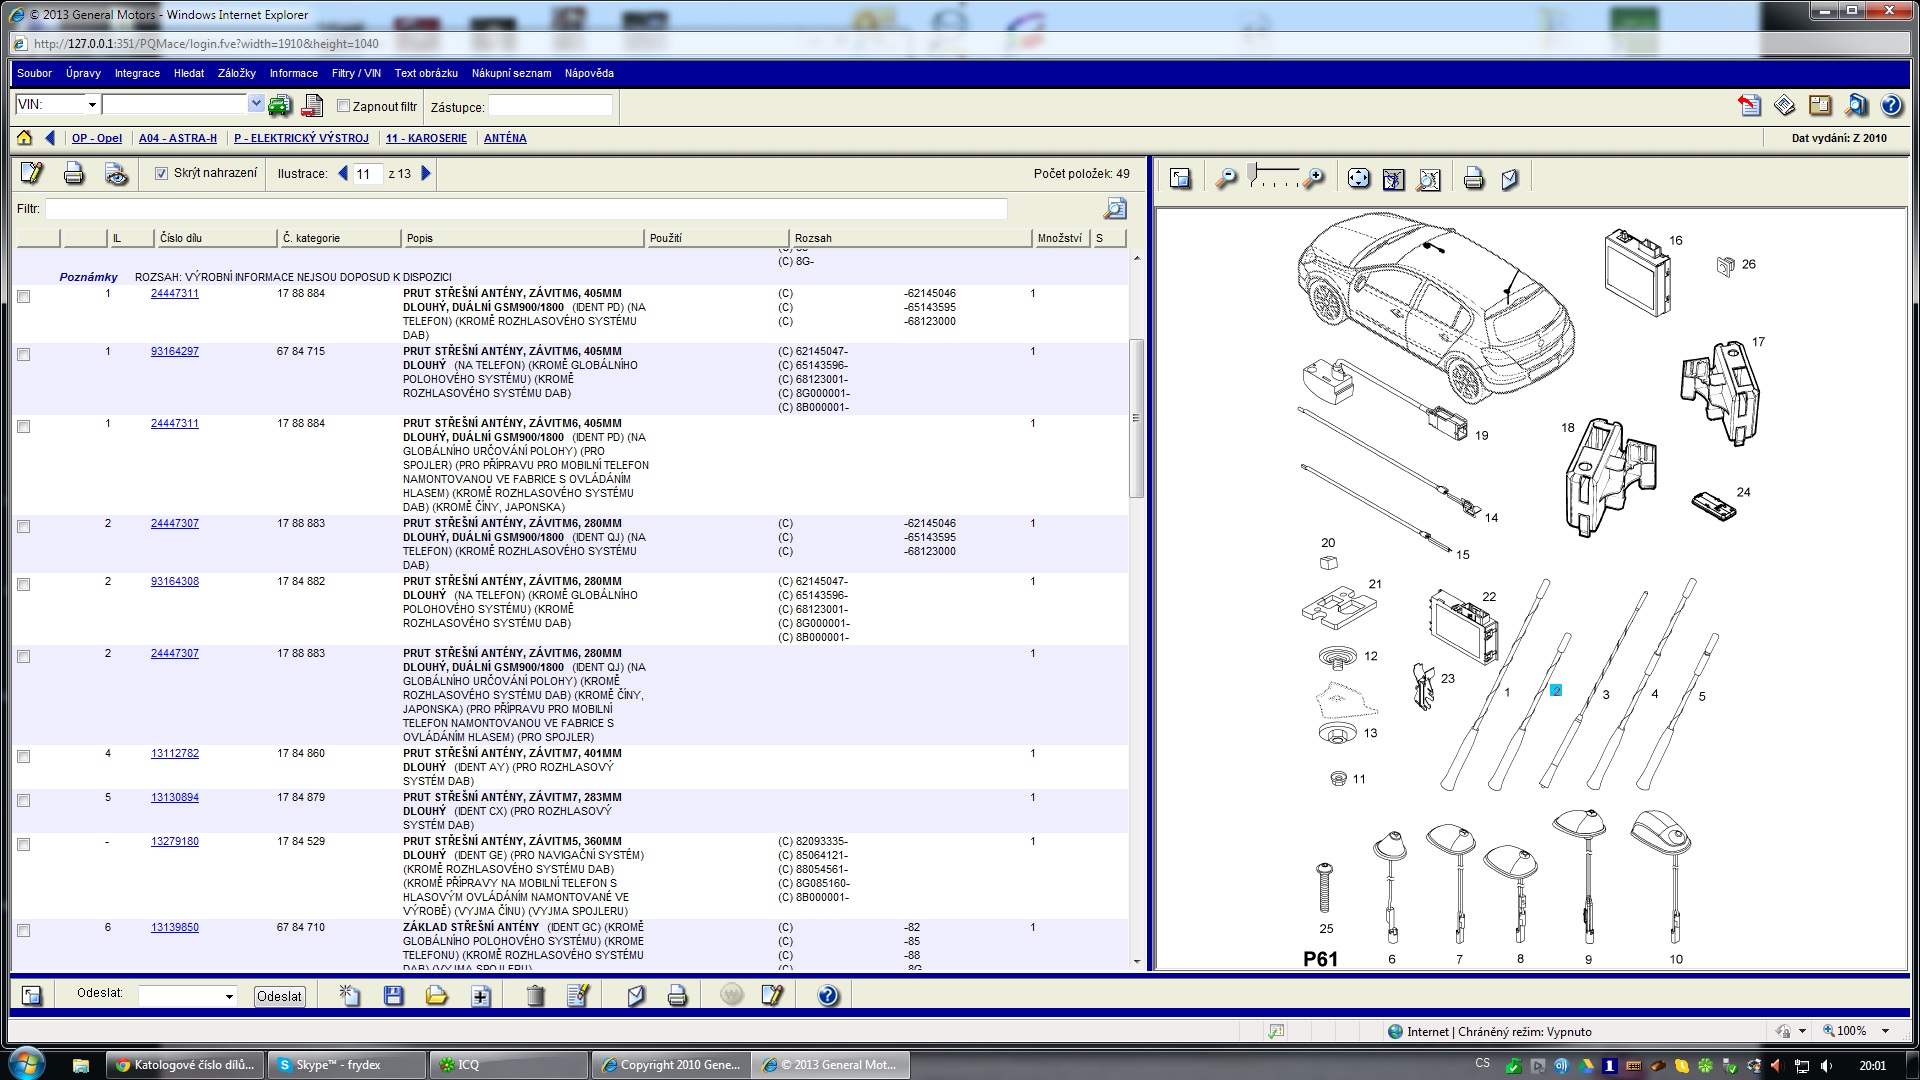This screenshot has width=1920, height=1080.
Task: Click the floppy disk save icon
Action: click(x=393, y=996)
